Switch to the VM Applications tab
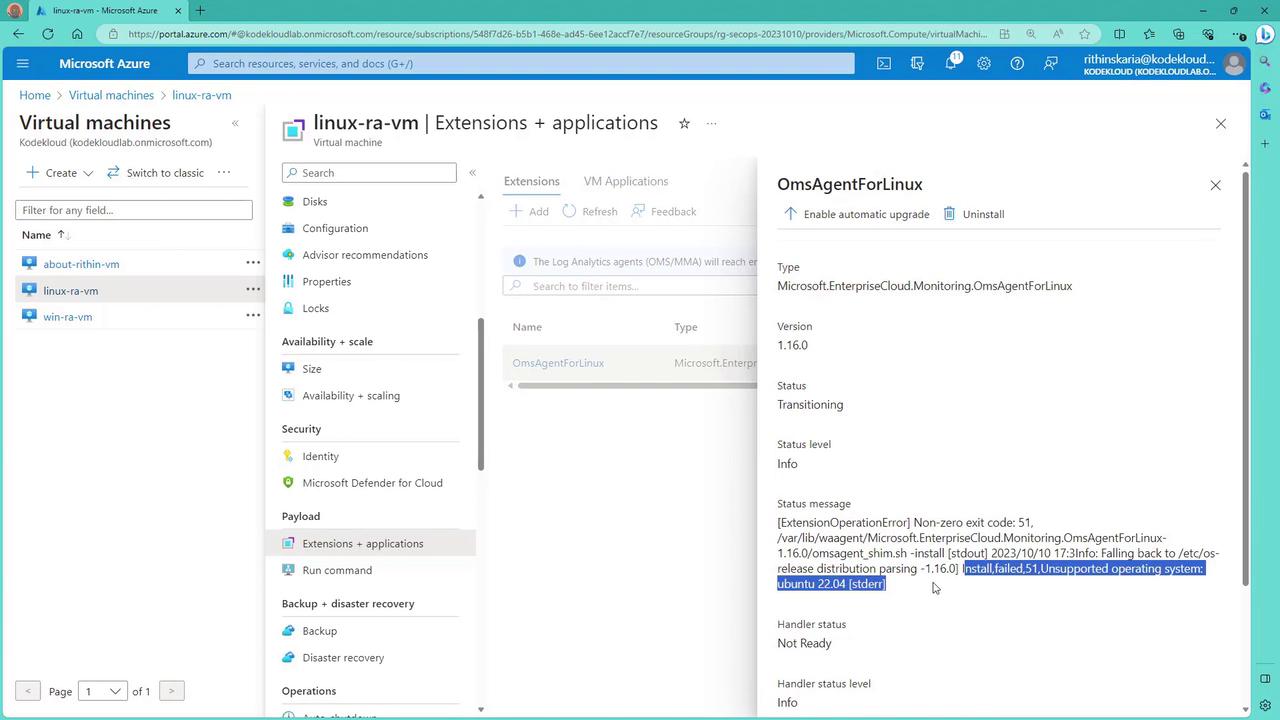The height and width of the screenshot is (720, 1280). tap(626, 181)
